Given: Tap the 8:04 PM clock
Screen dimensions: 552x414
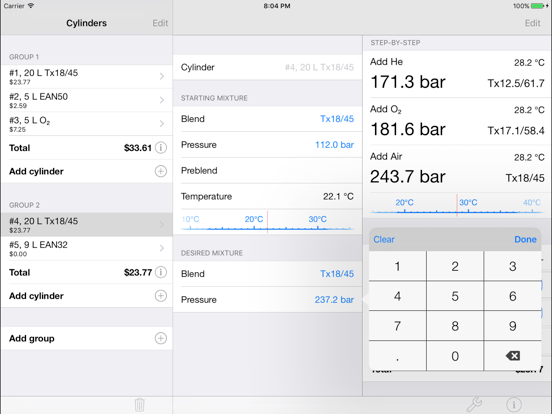Looking at the screenshot, I should (x=277, y=6).
